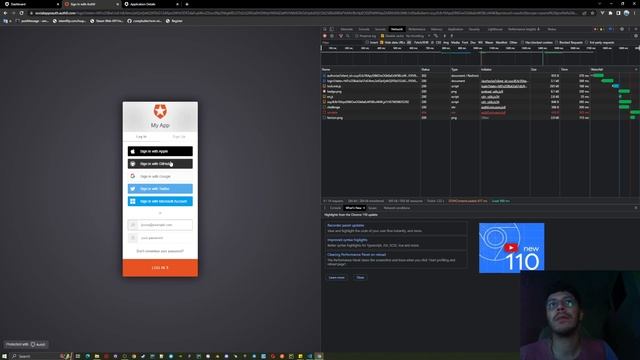Click the import HAR upload icon
The image size is (640, 360).
point(445,36)
